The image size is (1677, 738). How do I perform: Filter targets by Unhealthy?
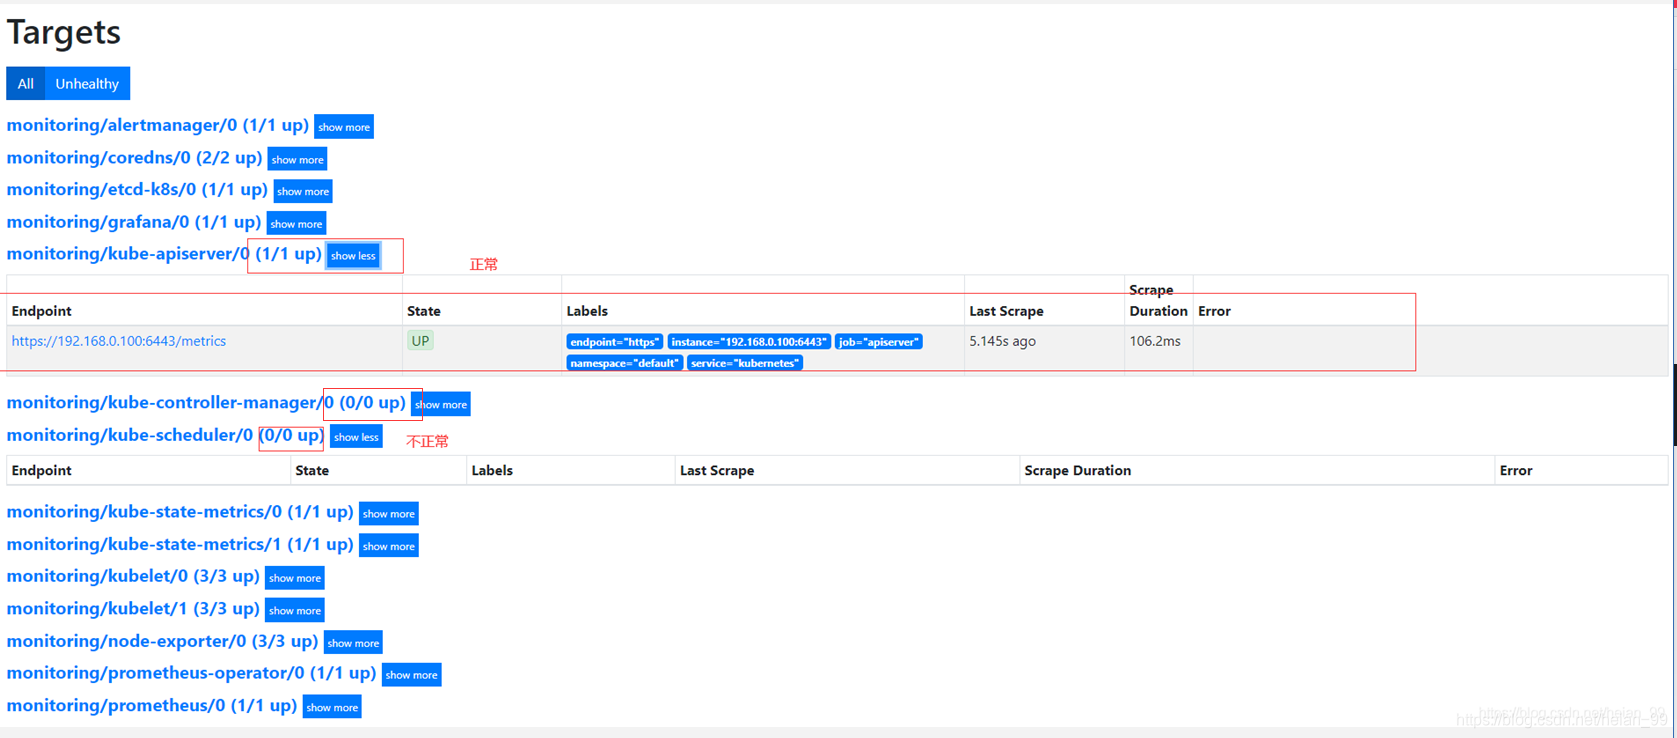click(87, 84)
